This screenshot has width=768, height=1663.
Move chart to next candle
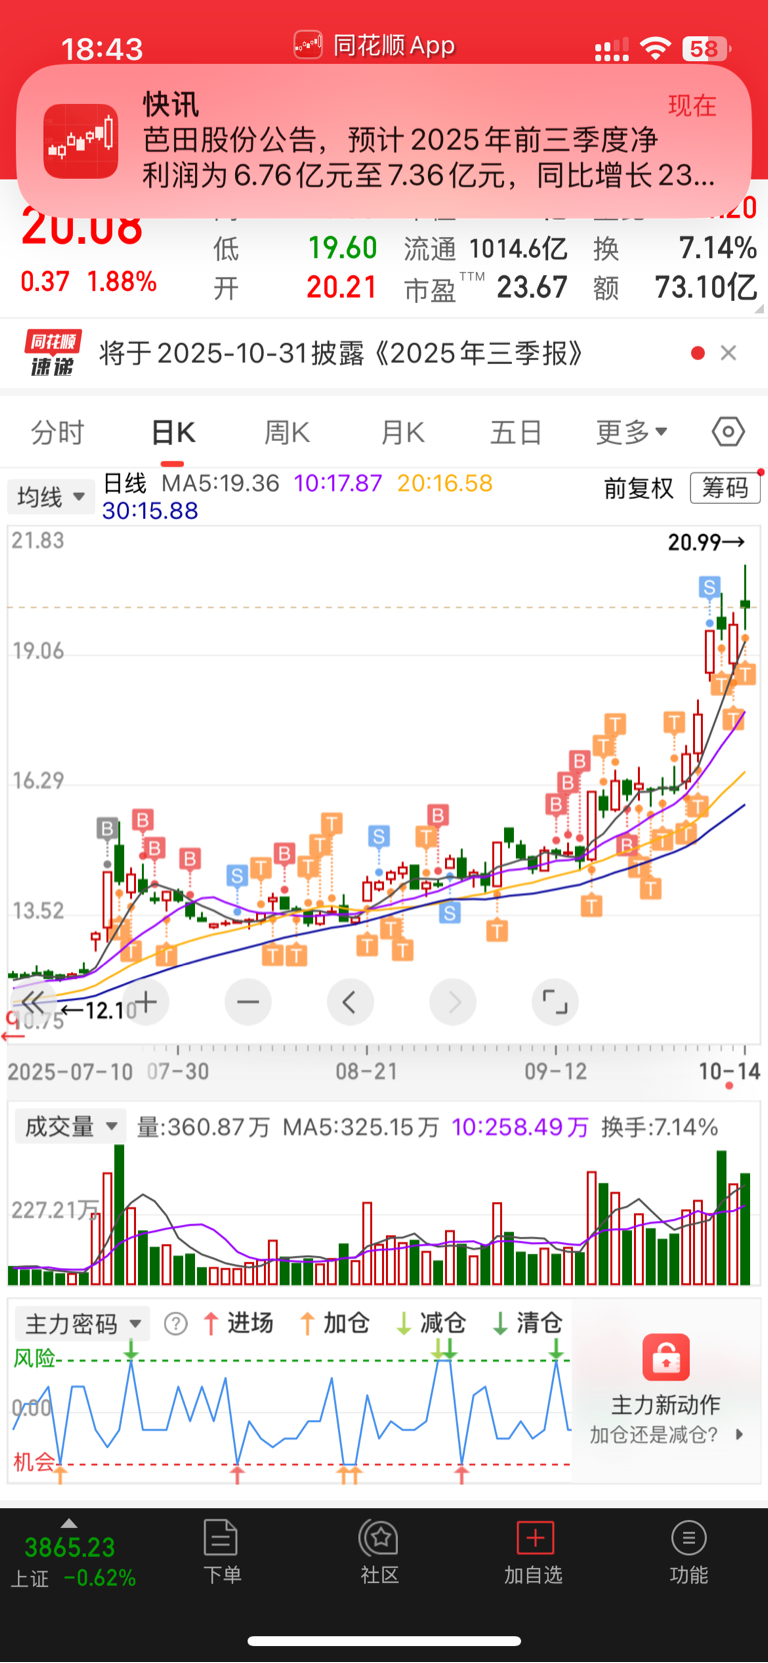point(453,1002)
